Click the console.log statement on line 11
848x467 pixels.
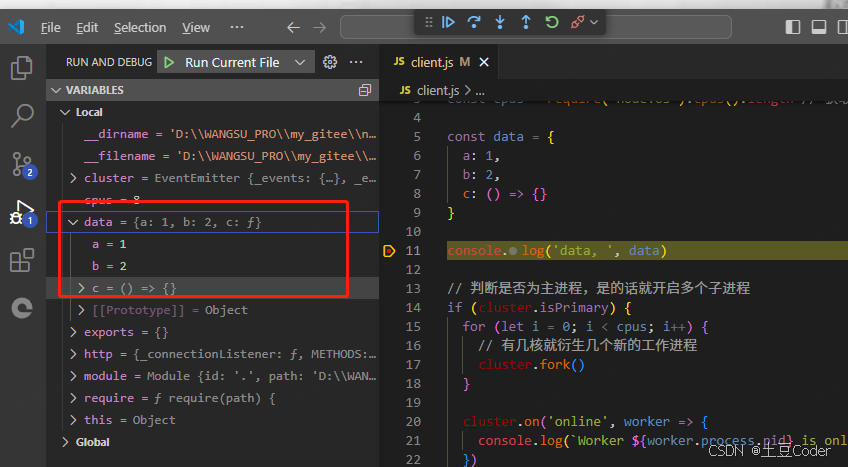pos(557,251)
